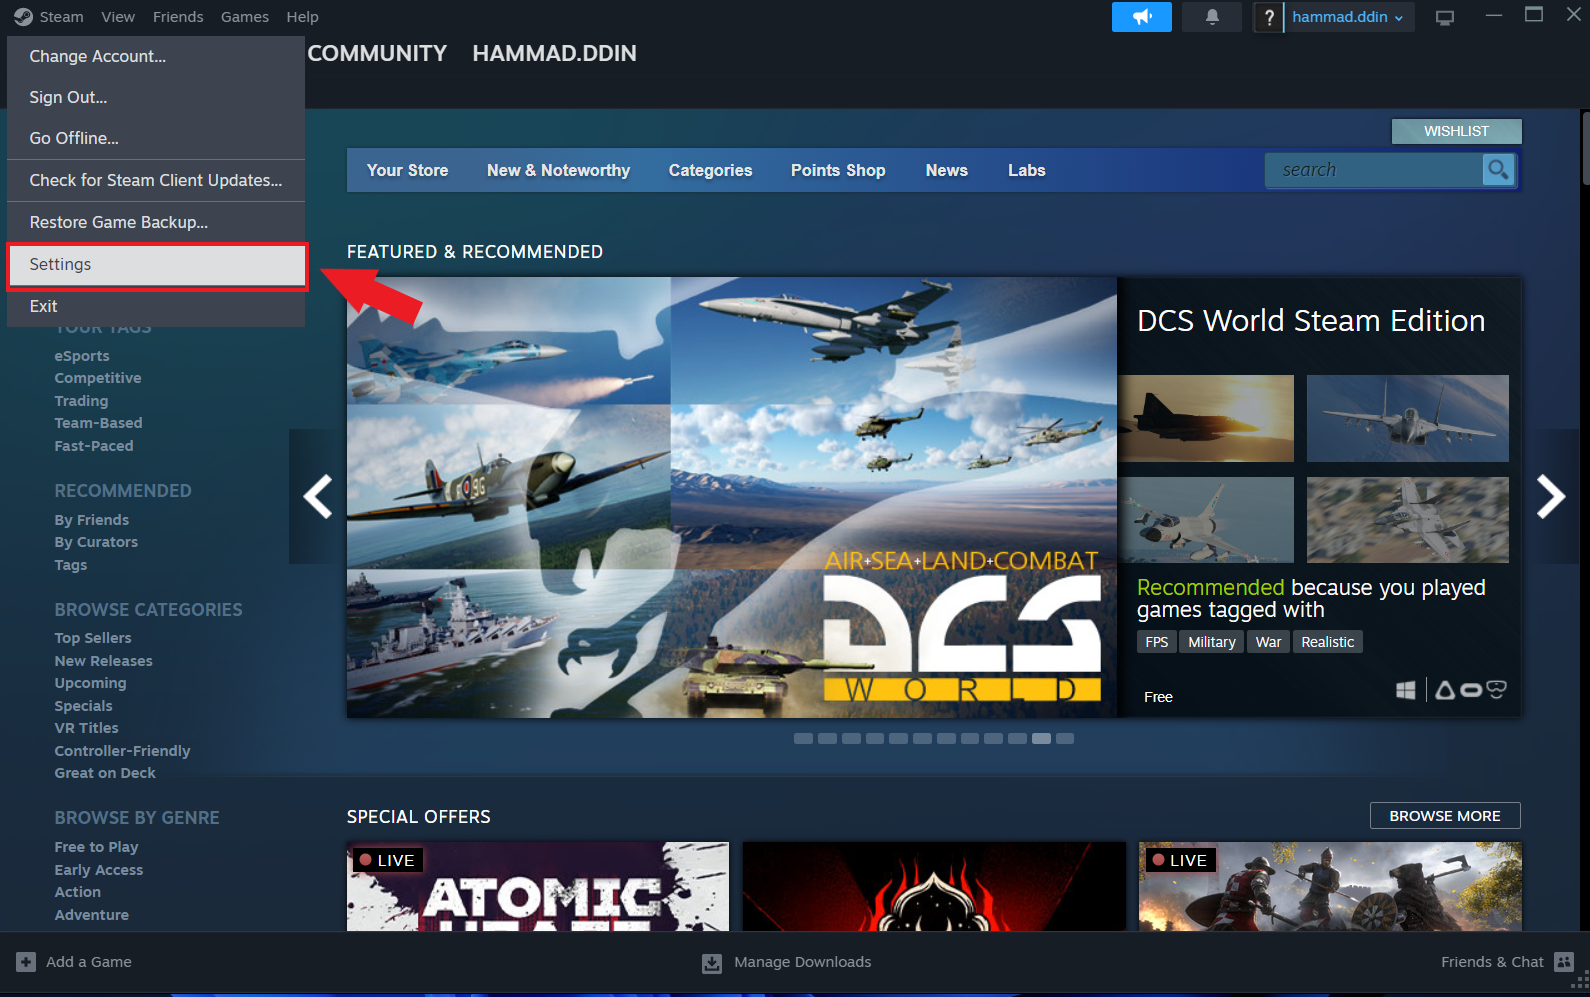Open the HAMMAD.DDIN profile tab
The height and width of the screenshot is (997, 1590).
pyautogui.click(x=554, y=54)
